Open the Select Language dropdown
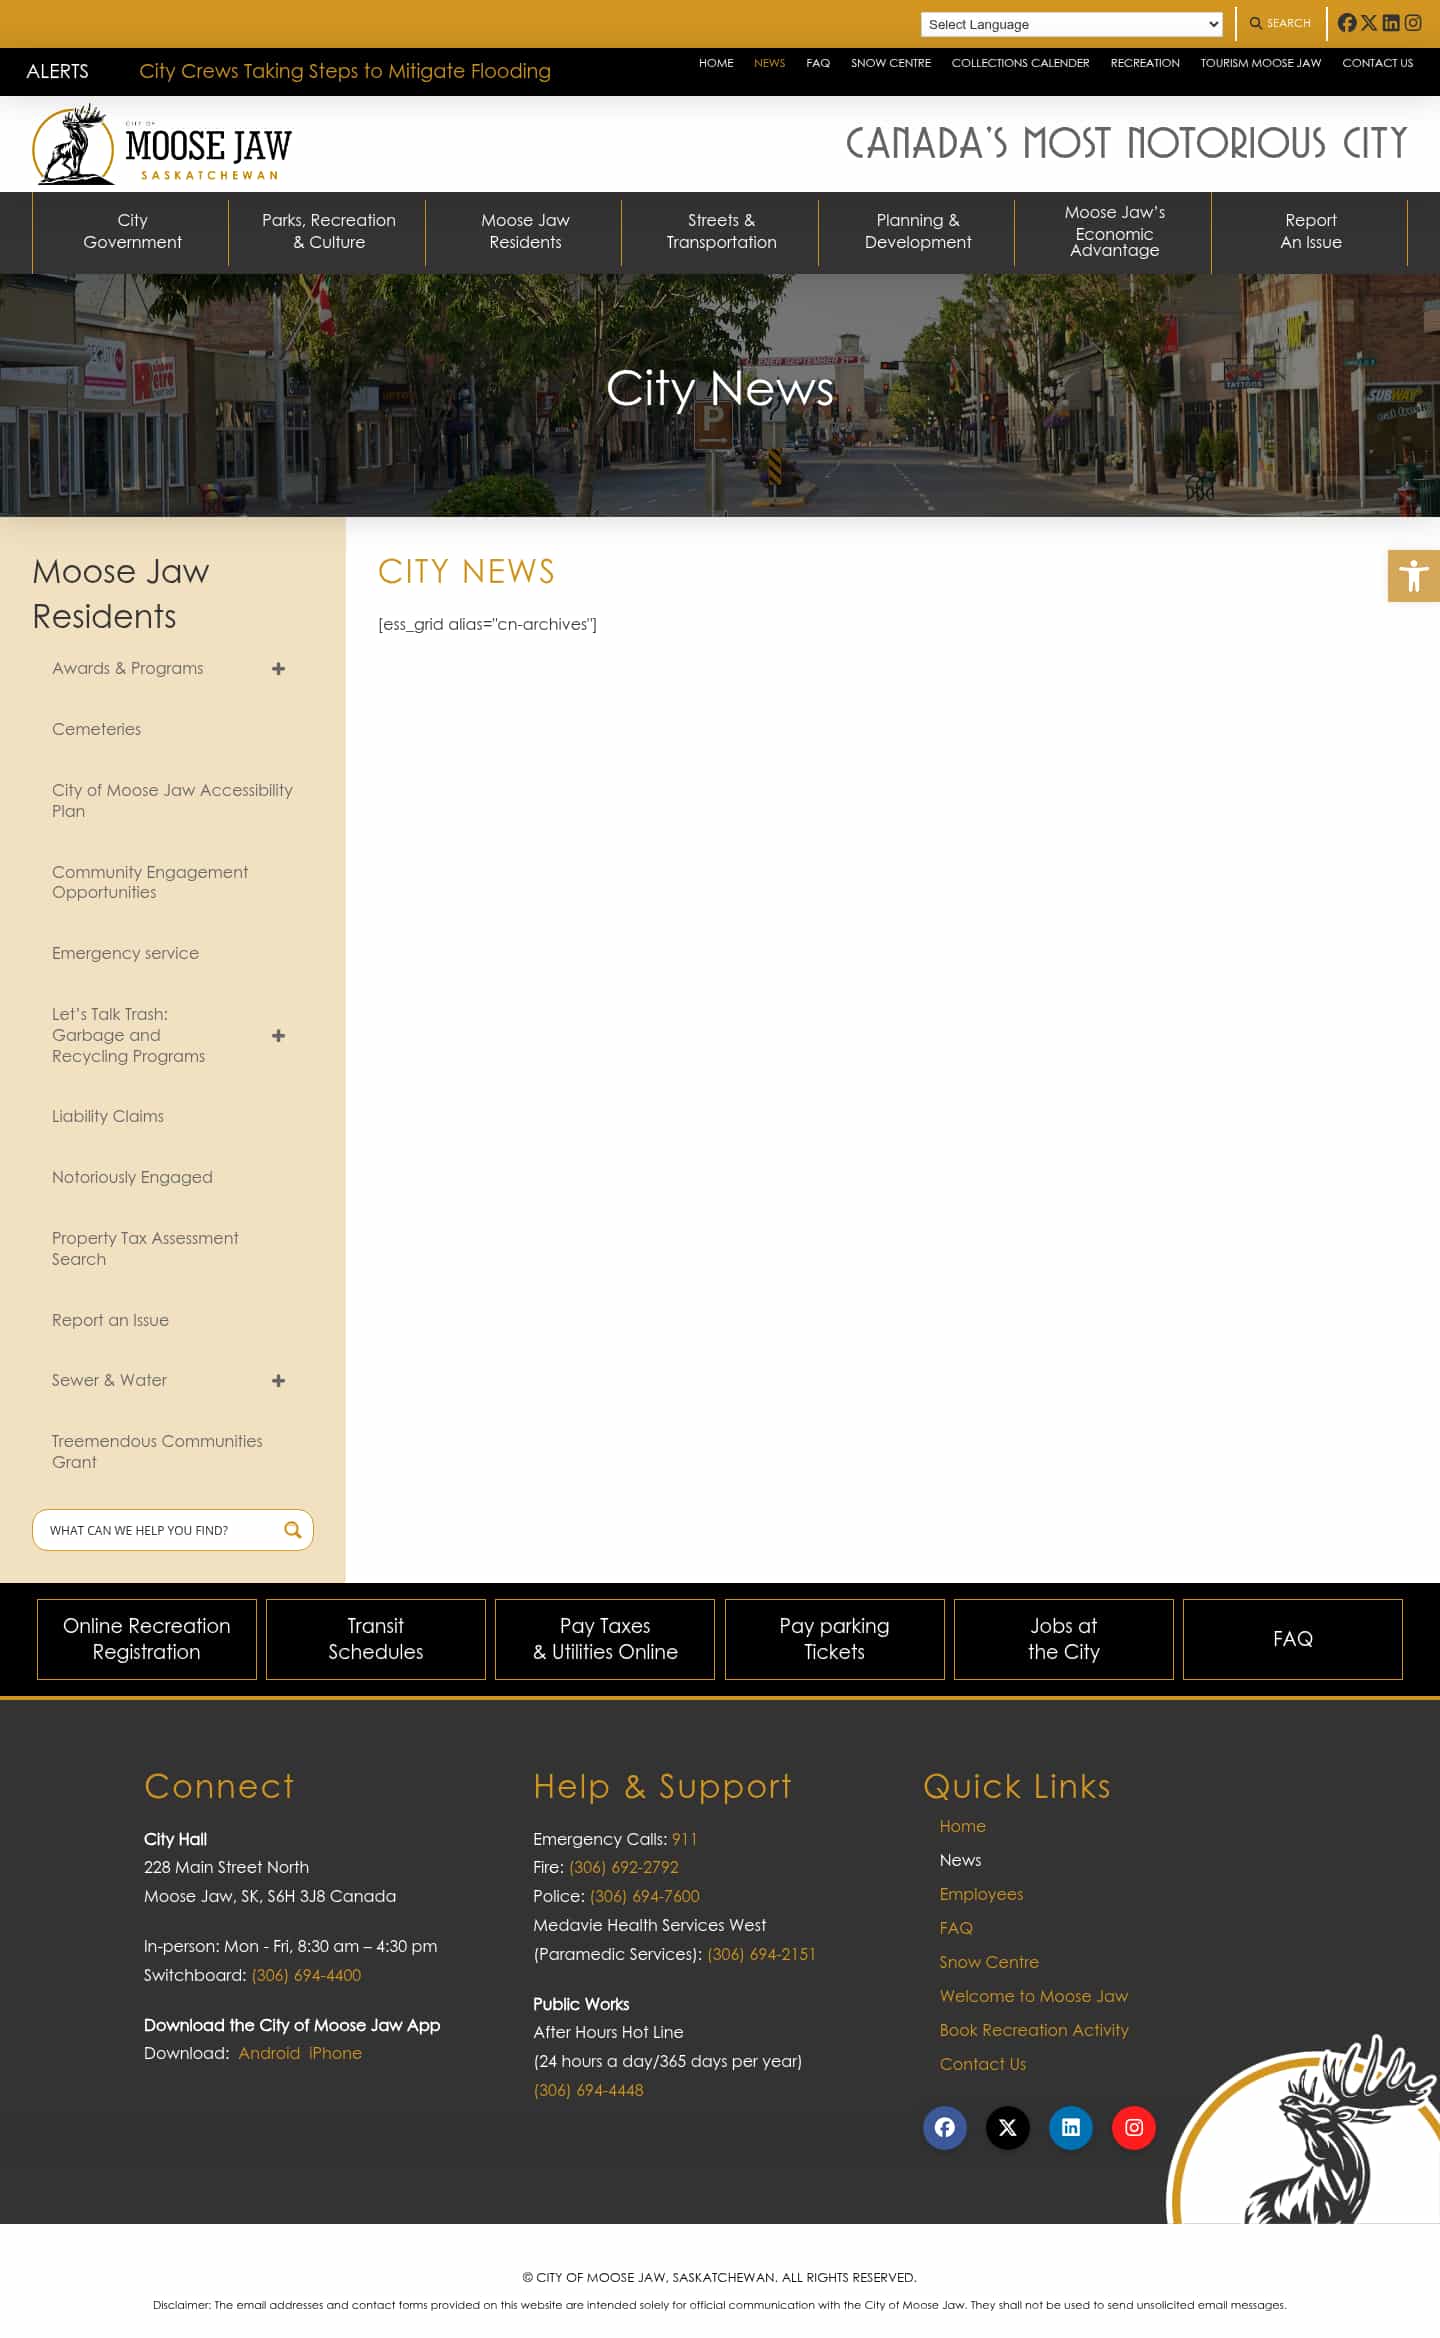Screen dimensions: 1440x2338 pyautogui.click(x=1072, y=24)
